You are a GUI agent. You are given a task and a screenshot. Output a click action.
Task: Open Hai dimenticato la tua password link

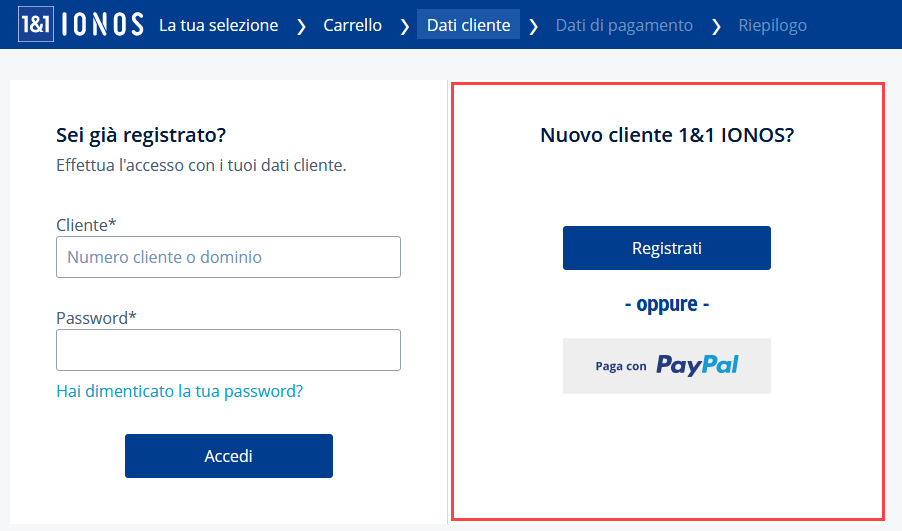click(179, 391)
